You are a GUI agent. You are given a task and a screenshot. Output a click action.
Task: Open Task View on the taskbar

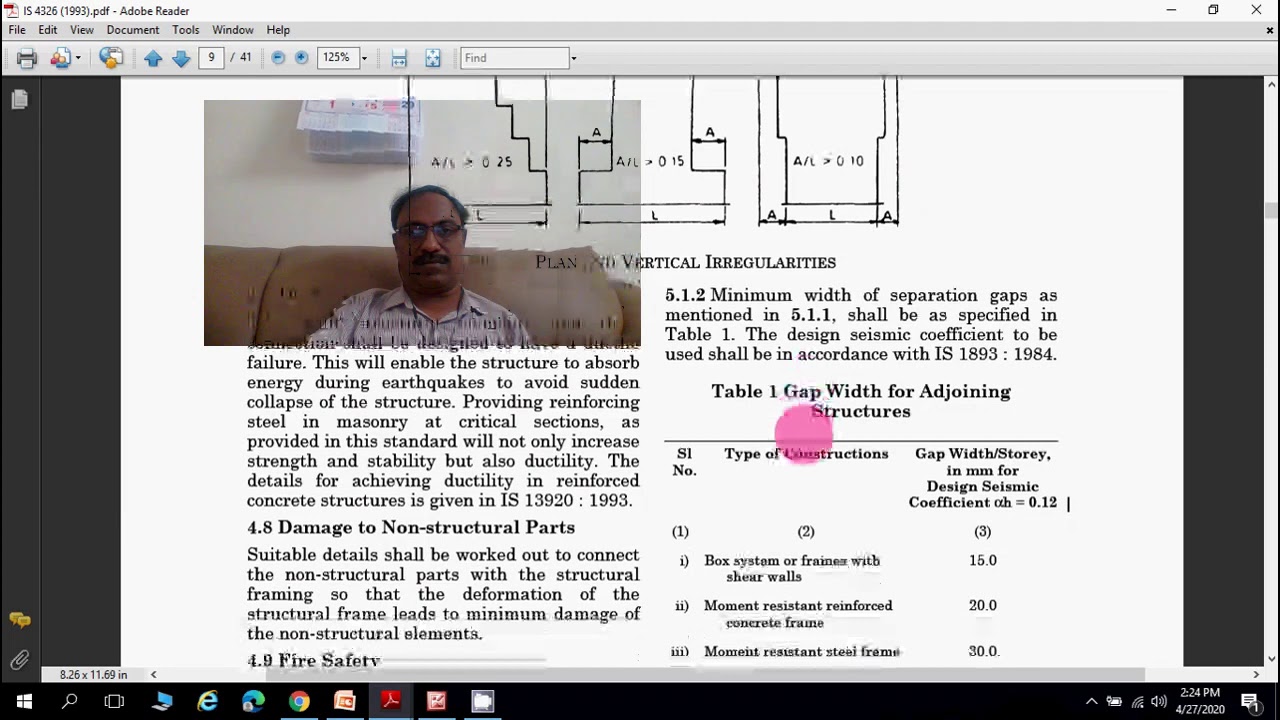click(115, 701)
